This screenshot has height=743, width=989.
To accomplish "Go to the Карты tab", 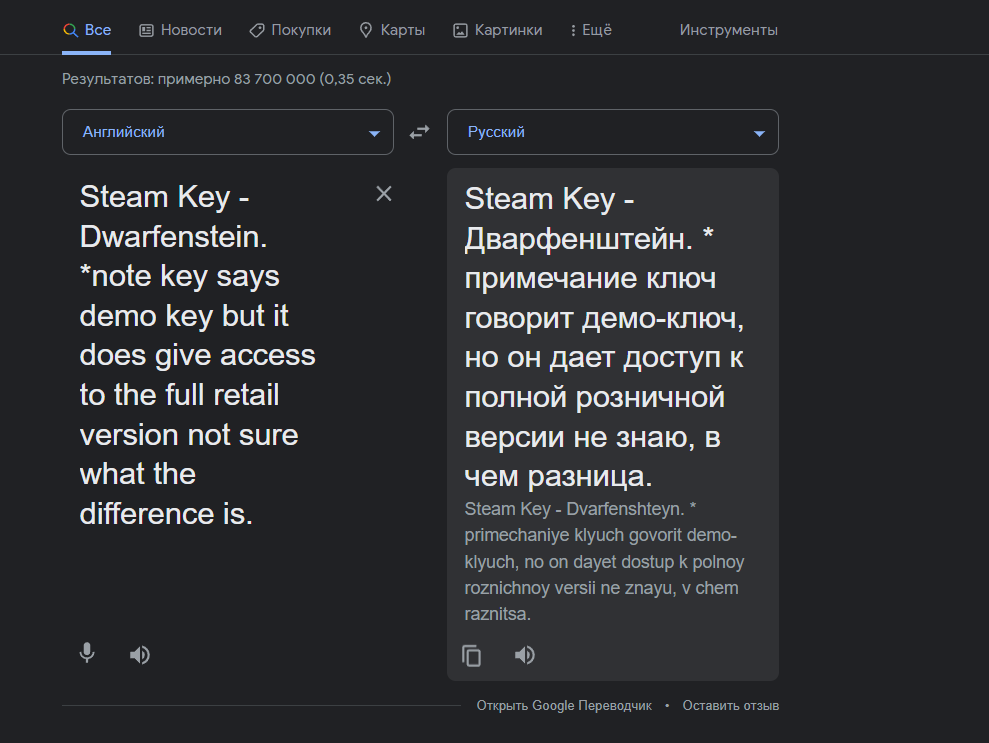I will click(x=392, y=30).
